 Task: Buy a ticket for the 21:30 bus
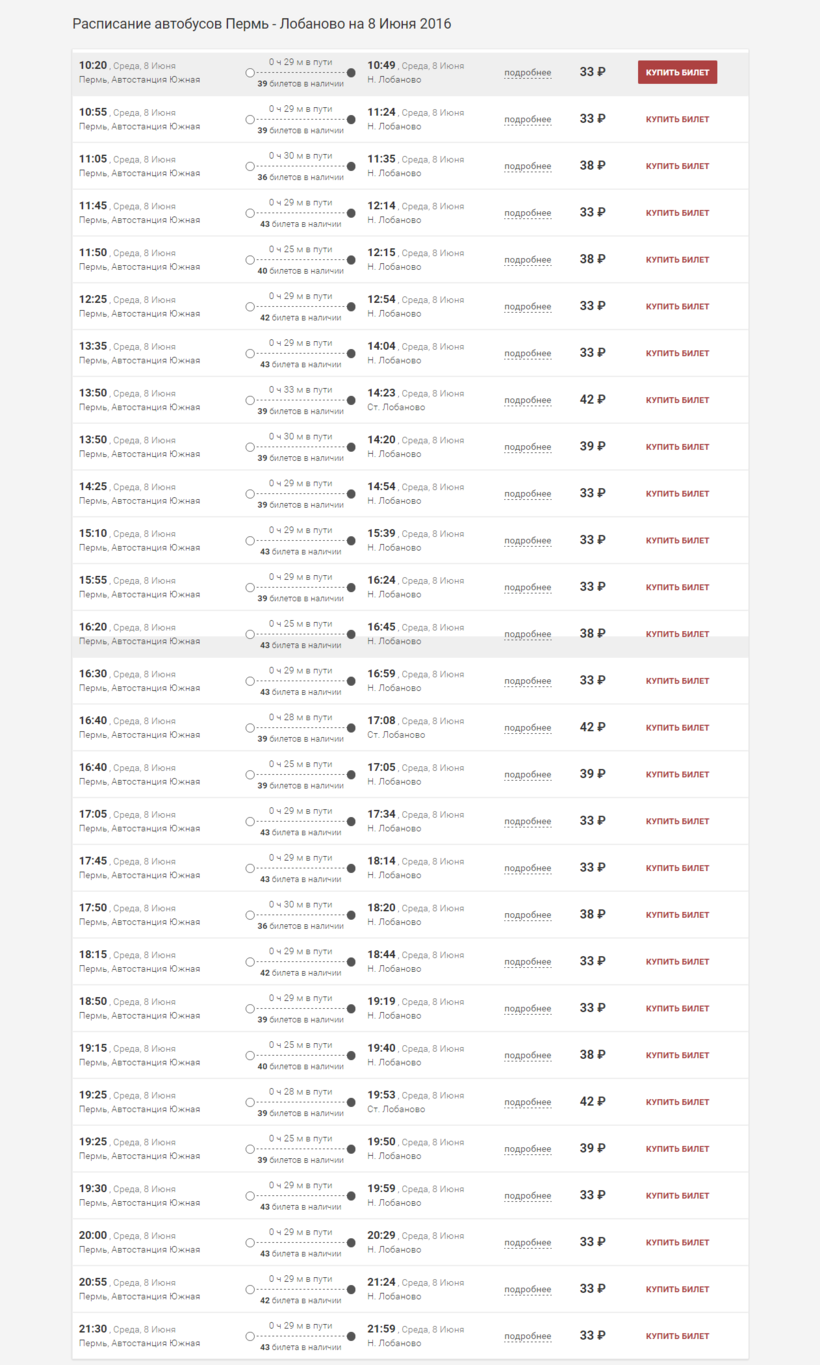pyautogui.click(x=677, y=1336)
